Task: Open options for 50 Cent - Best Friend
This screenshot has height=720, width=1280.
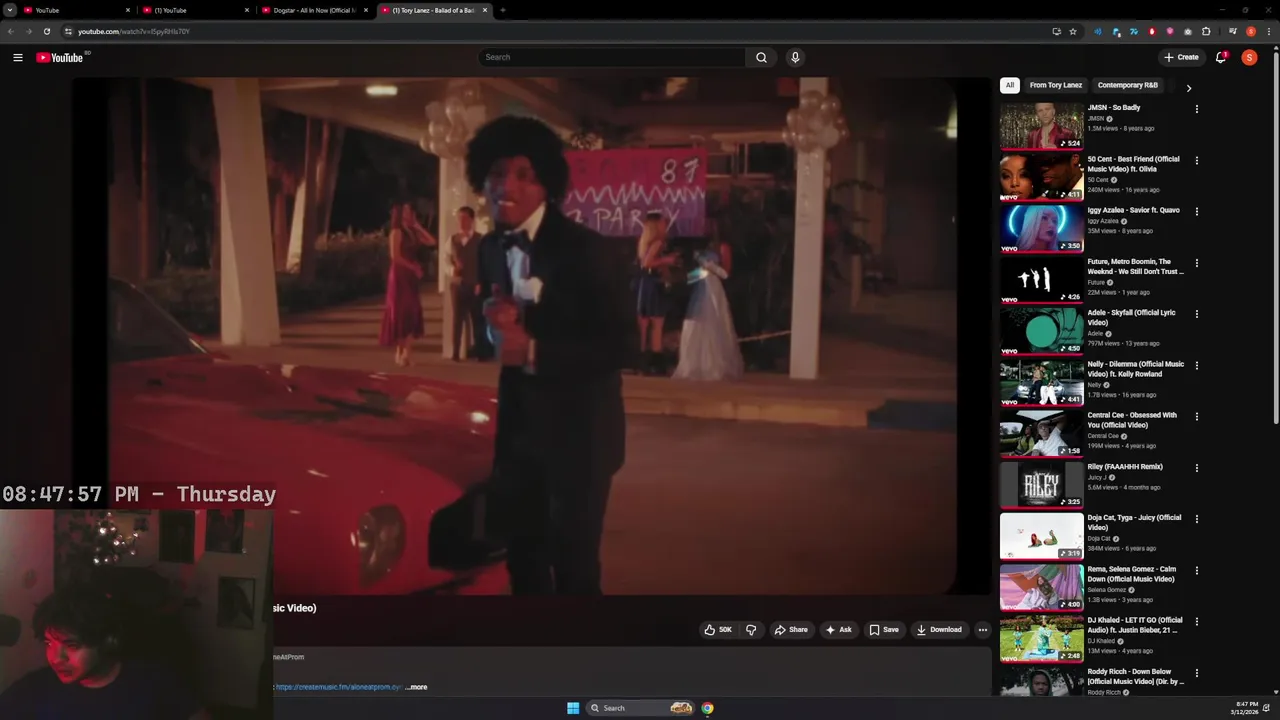Action: tap(1197, 160)
